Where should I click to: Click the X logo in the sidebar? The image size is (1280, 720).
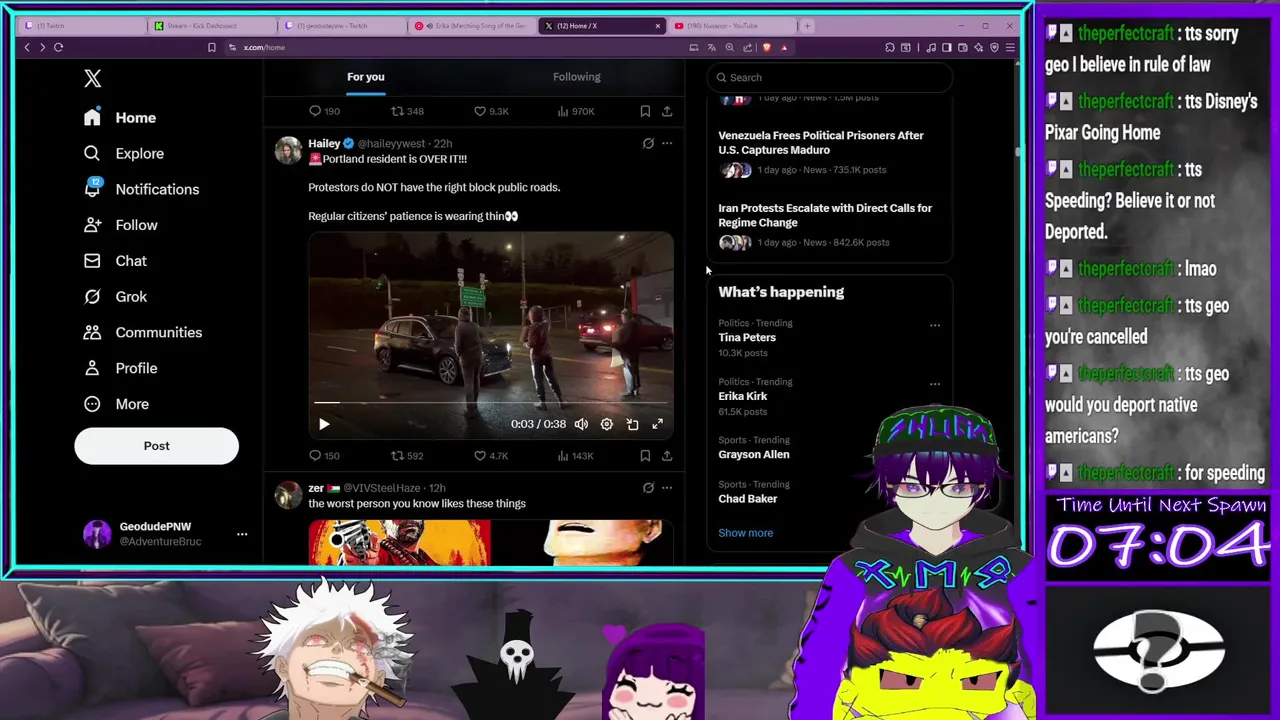[92, 78]
